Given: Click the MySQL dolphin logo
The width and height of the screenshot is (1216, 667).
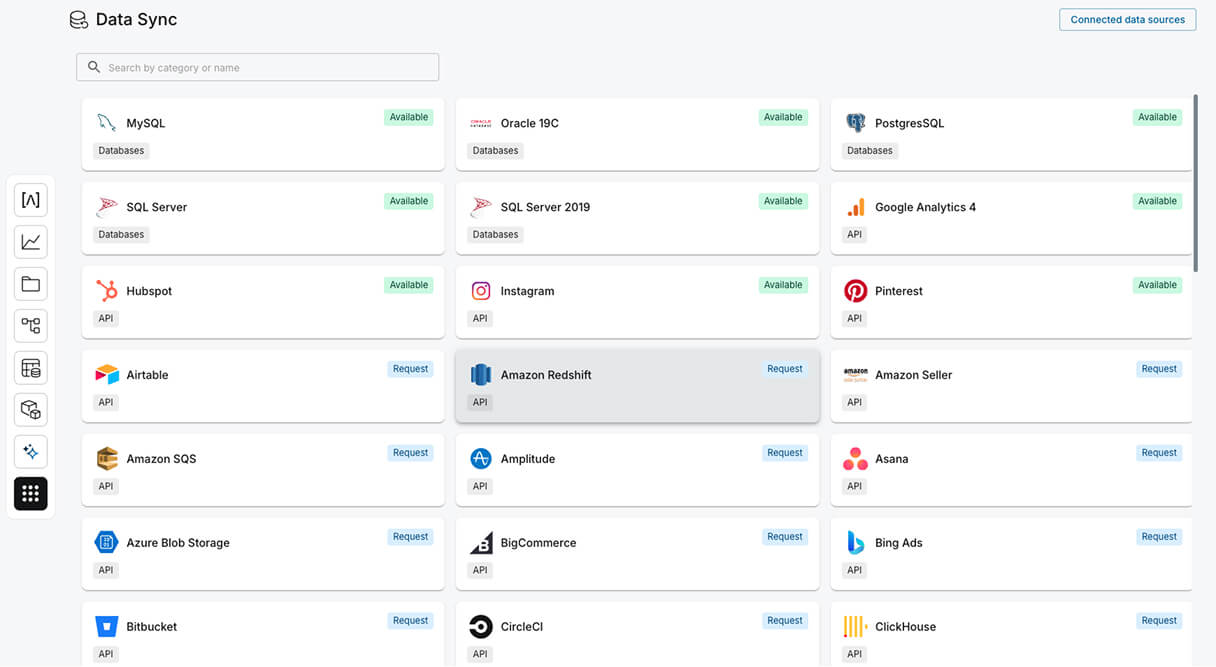Looking at the screenshot, I should 106,123.
